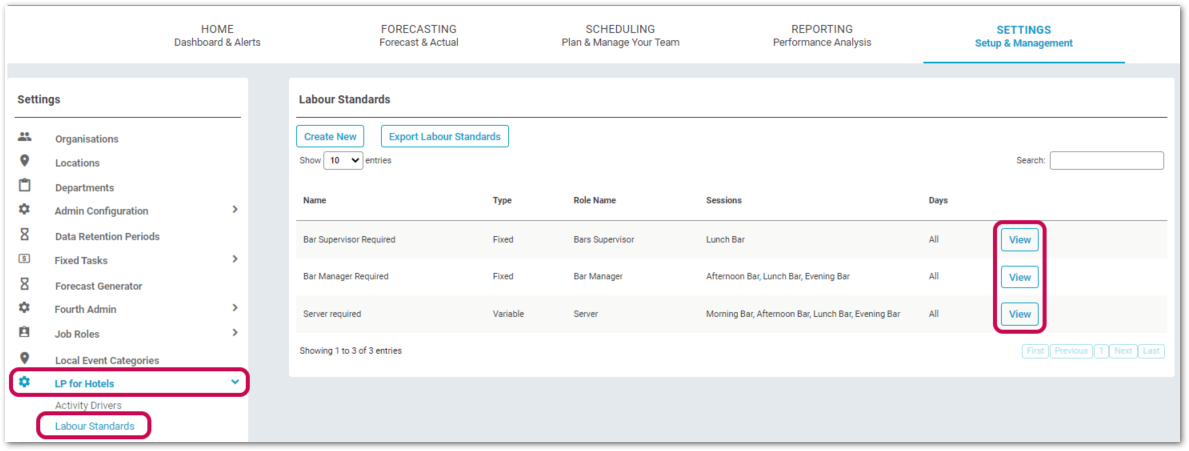
Task: Sort by the Type column header
Action: point(502,201)
